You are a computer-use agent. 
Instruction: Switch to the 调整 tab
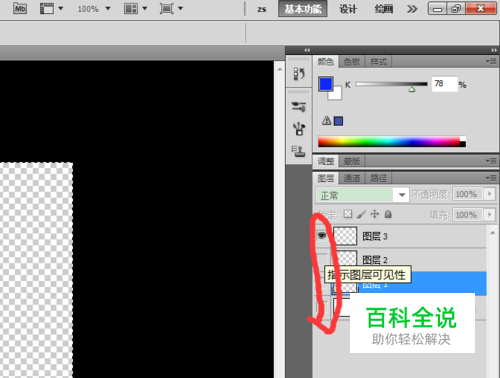click(x=326, y=161)
